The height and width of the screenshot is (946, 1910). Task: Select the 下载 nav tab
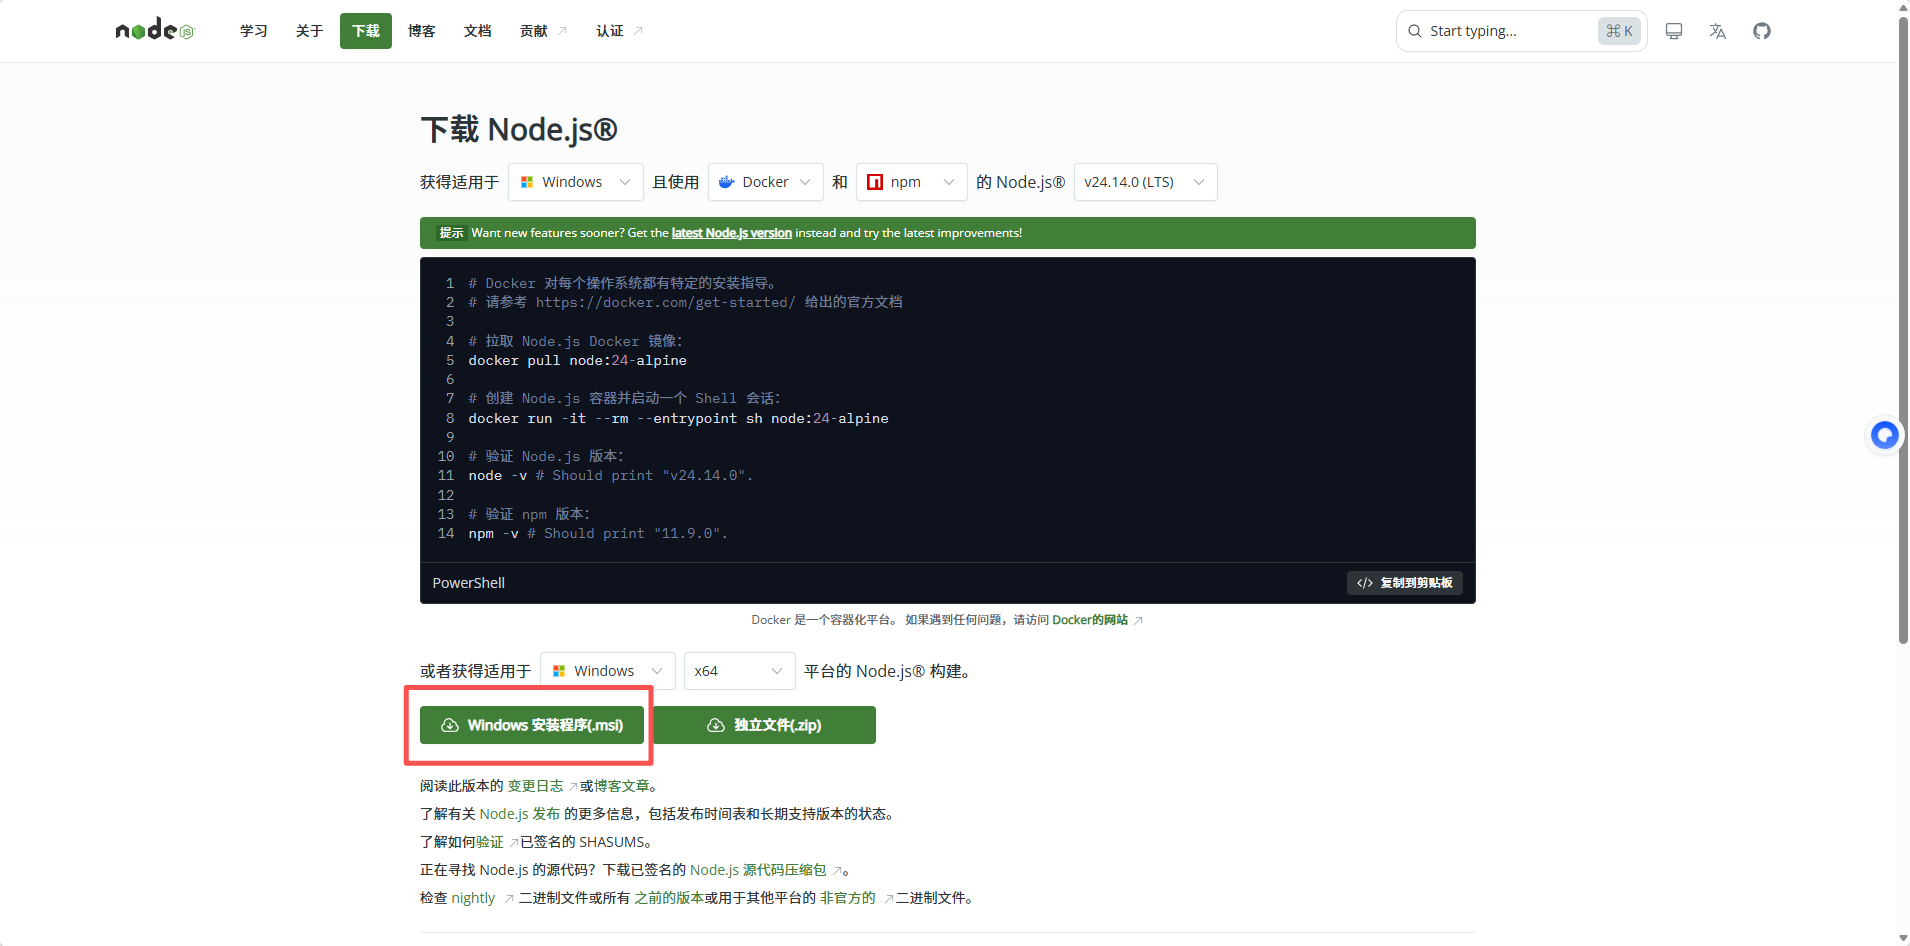coord(366,31)
